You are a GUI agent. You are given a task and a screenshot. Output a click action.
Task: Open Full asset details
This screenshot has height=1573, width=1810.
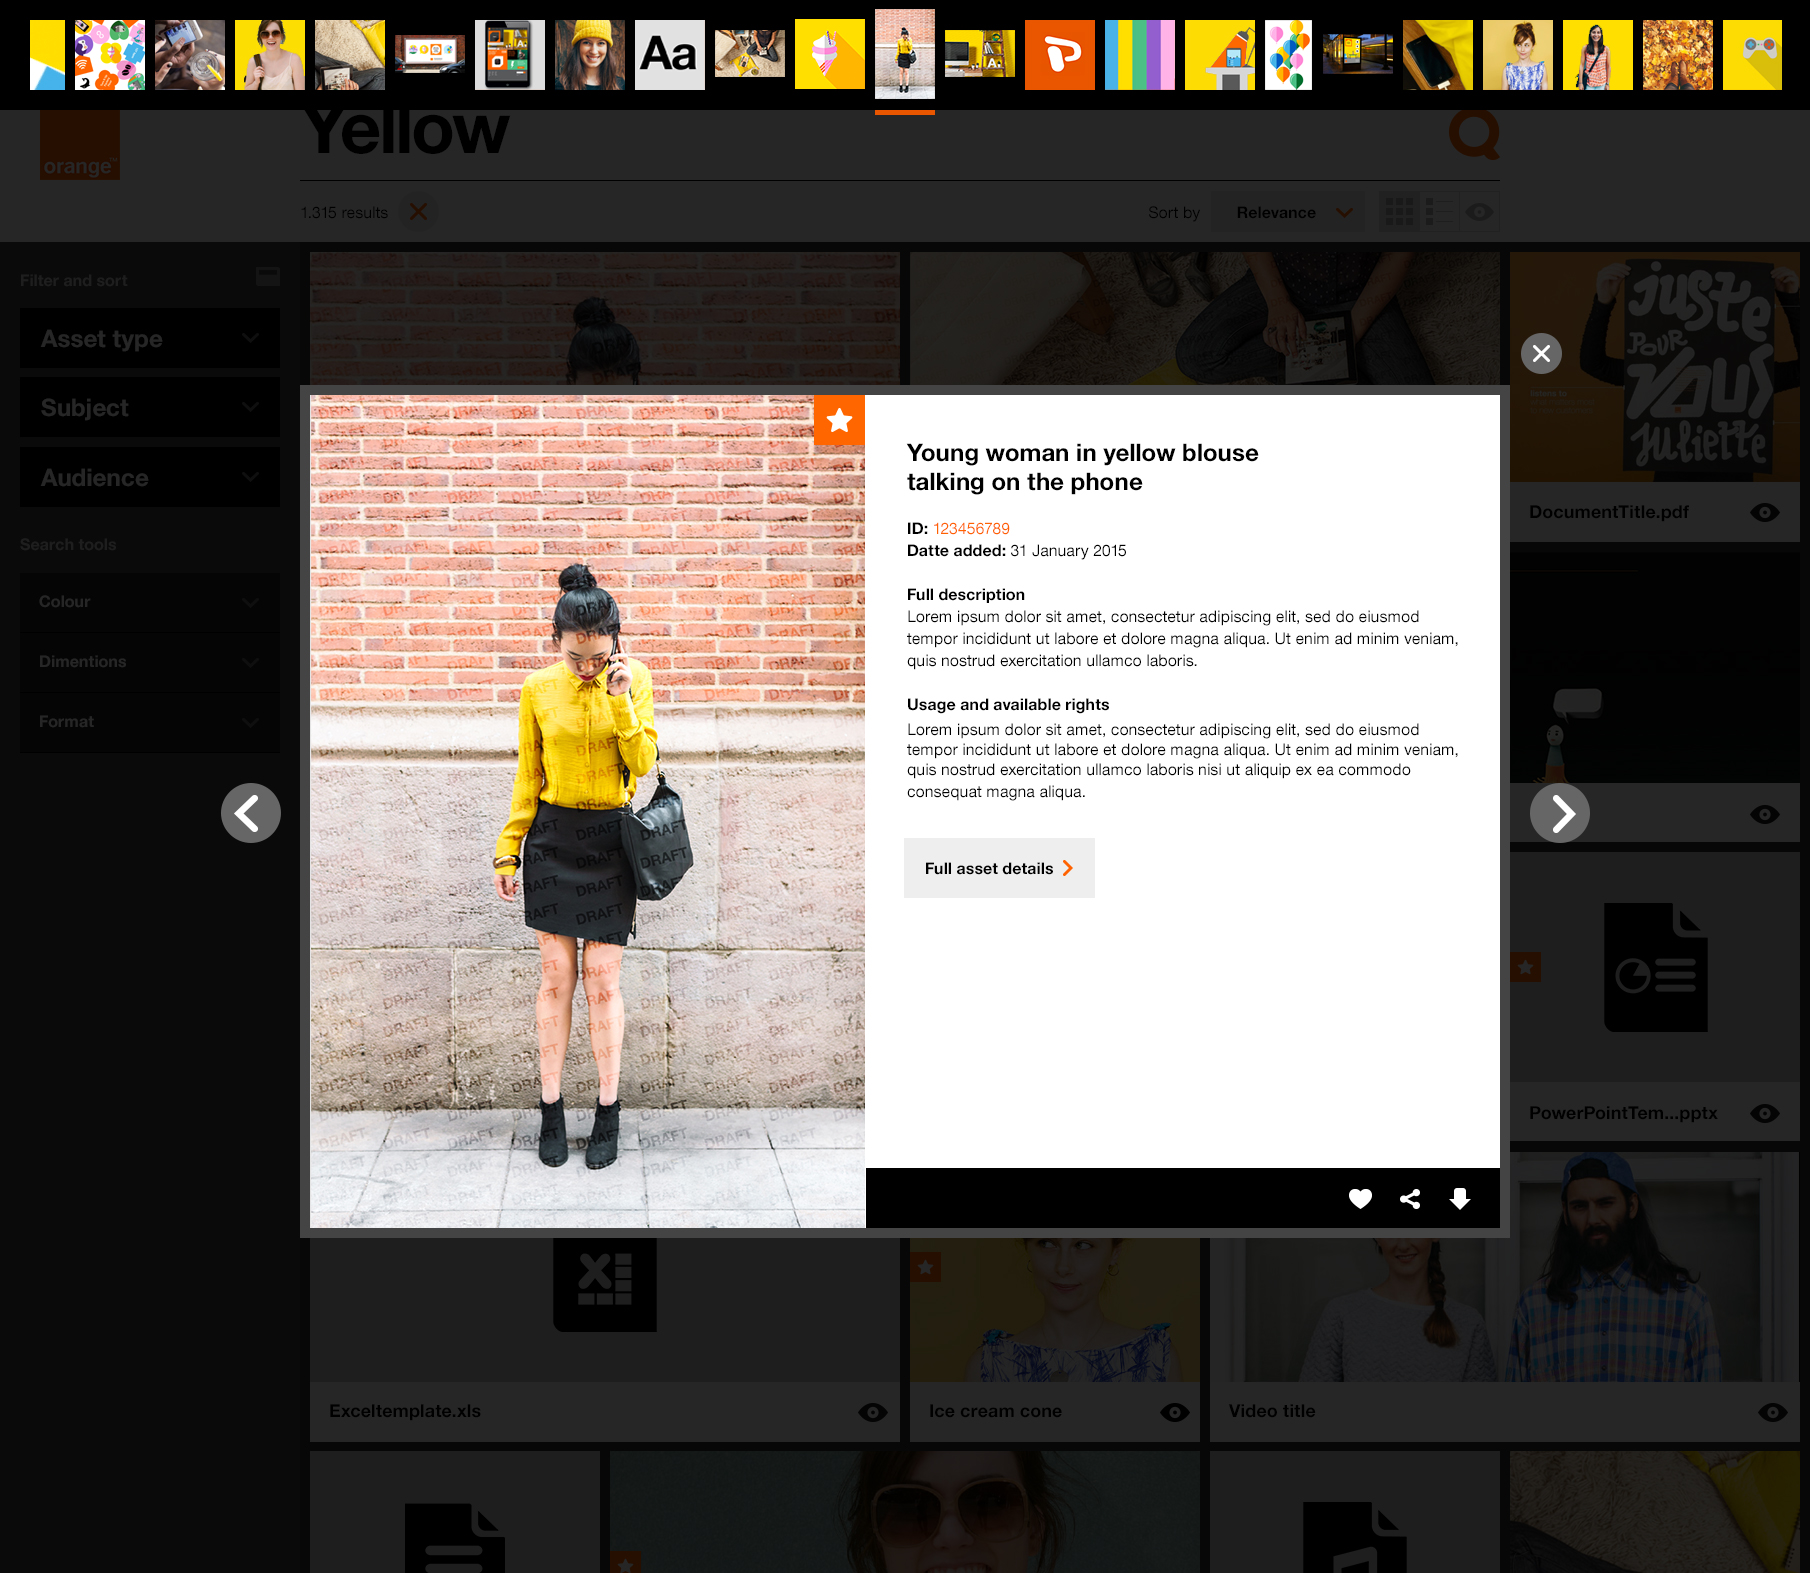tap(998, 868)
